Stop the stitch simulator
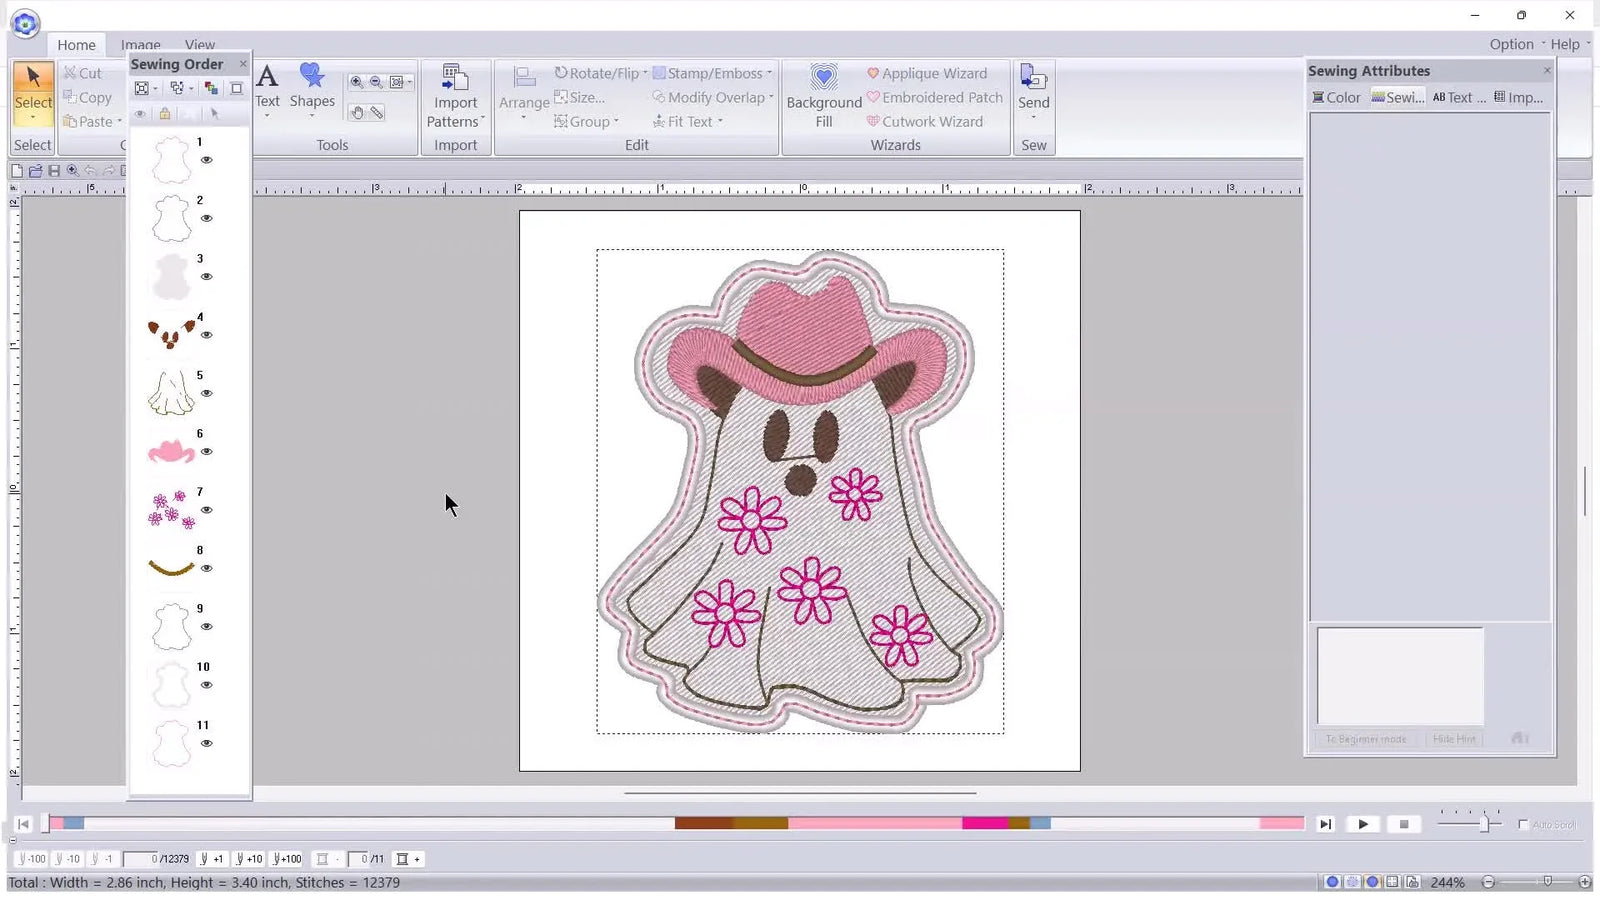 1403,824
